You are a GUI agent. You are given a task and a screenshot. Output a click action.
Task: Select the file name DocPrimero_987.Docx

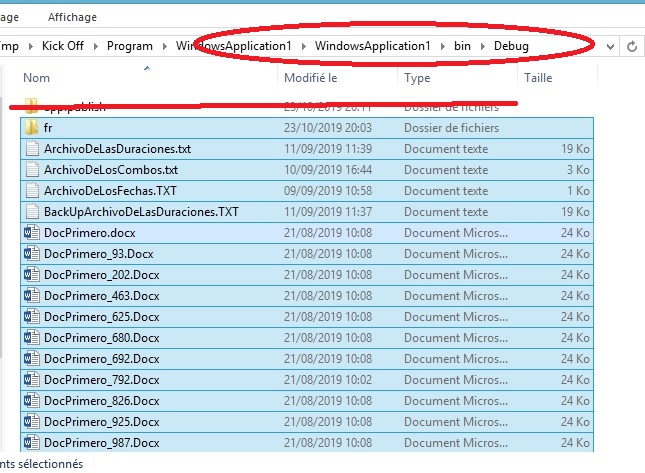tap(102, 443)
